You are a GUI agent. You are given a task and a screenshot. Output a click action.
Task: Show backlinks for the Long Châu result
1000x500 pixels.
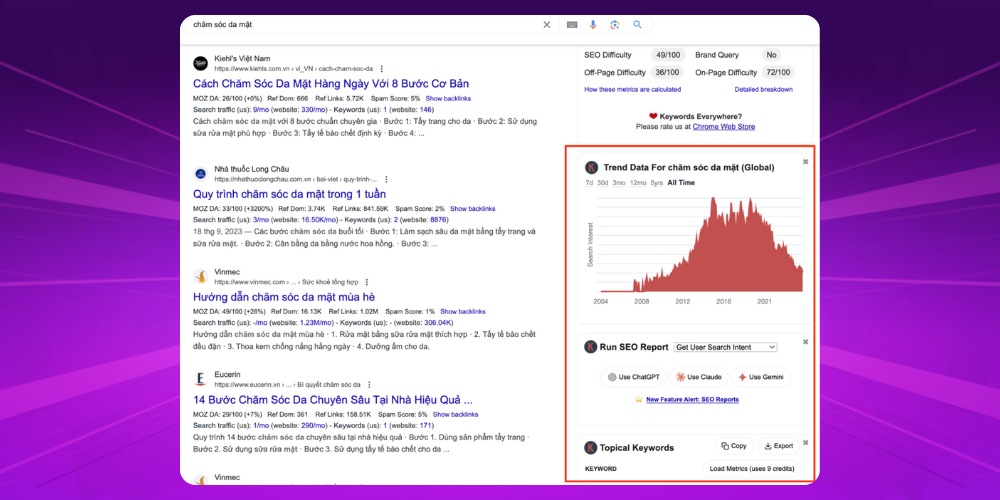(x=473, y=209)
